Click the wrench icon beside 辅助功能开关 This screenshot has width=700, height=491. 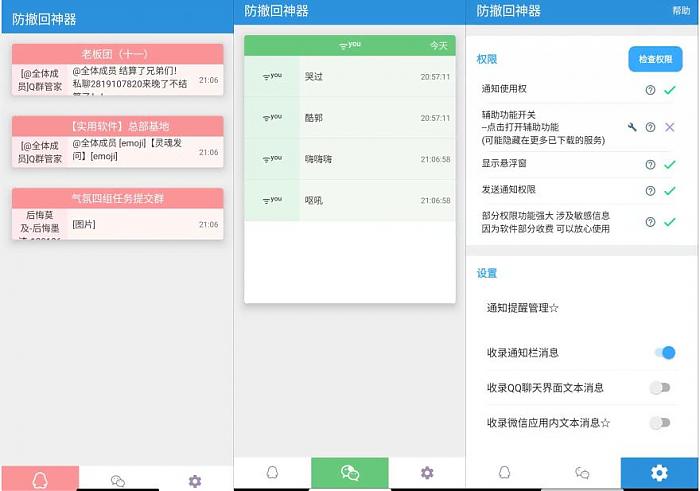click(632, 127)
